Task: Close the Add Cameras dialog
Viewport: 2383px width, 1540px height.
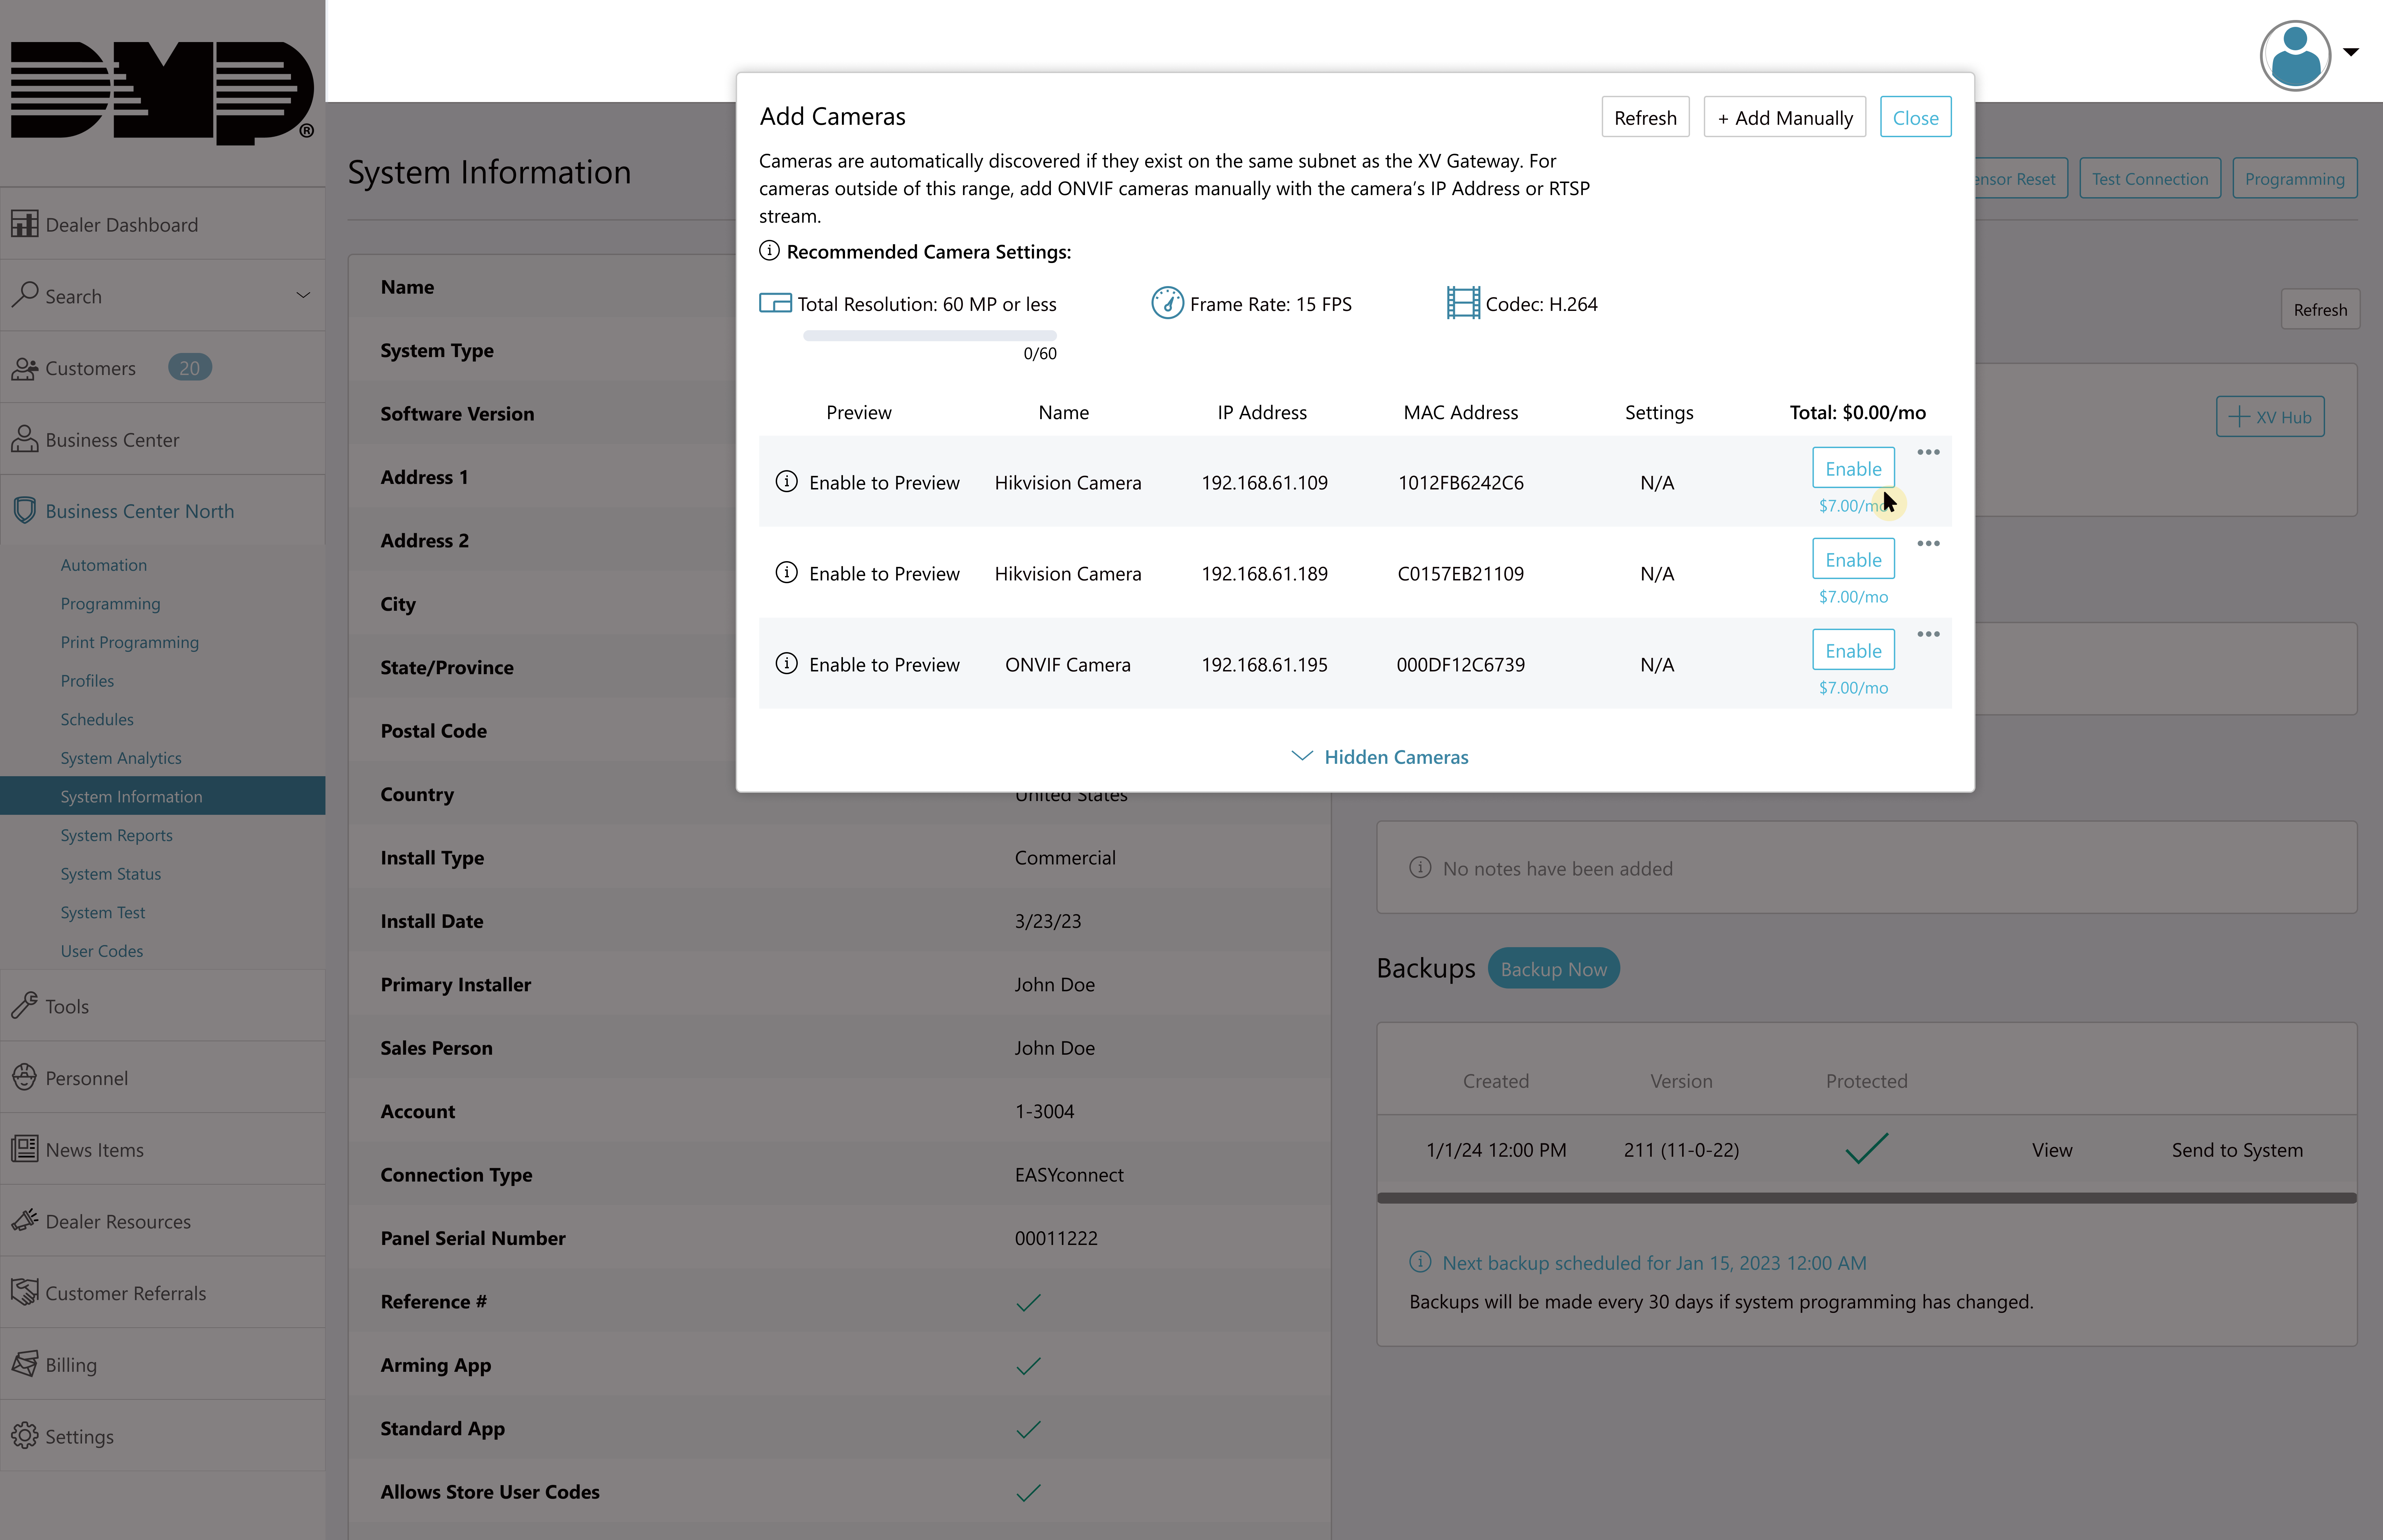Action: [x=1915, y=117]
